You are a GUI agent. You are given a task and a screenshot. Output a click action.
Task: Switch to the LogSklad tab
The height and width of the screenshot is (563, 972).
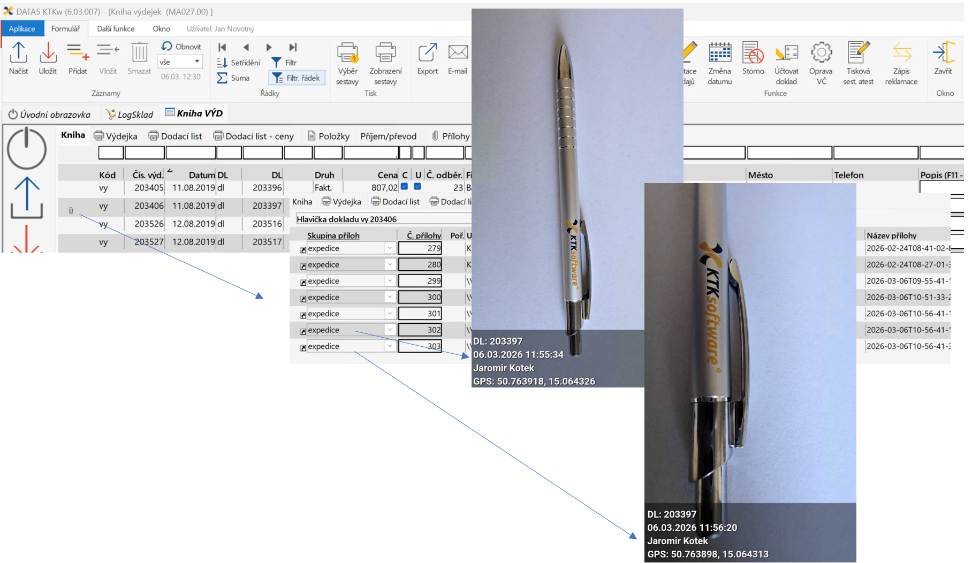coord(132,114)
